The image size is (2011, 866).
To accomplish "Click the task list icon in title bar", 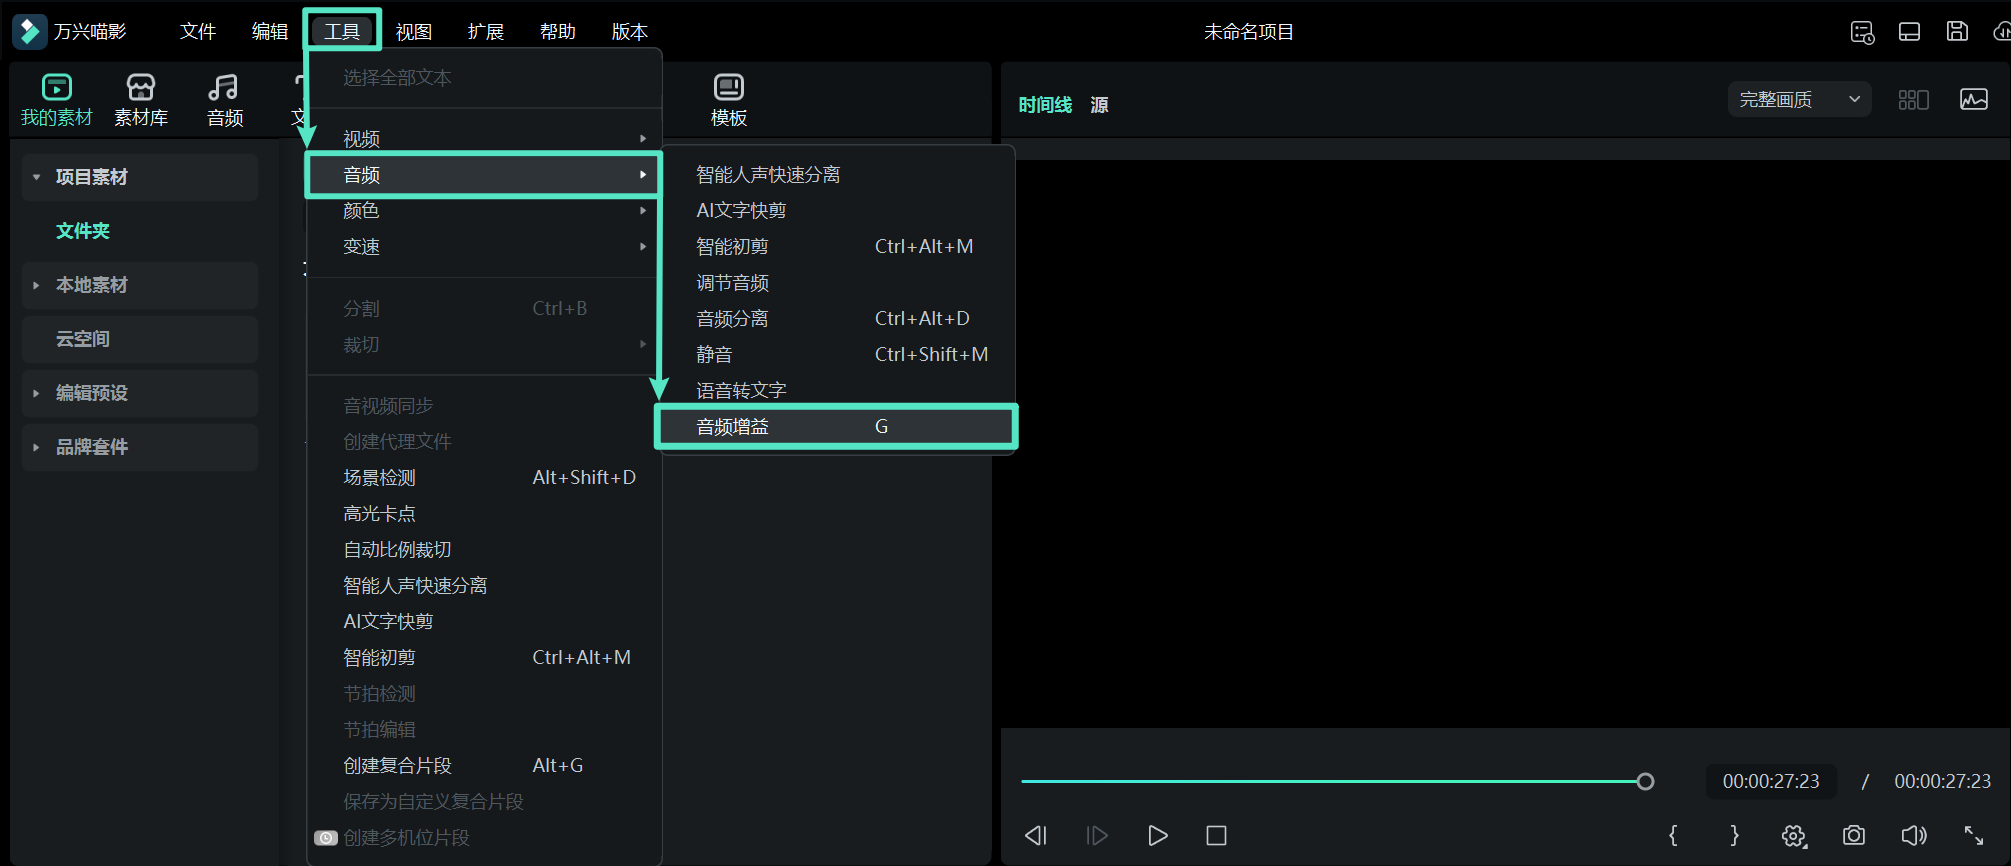I will pos(1862,32).
